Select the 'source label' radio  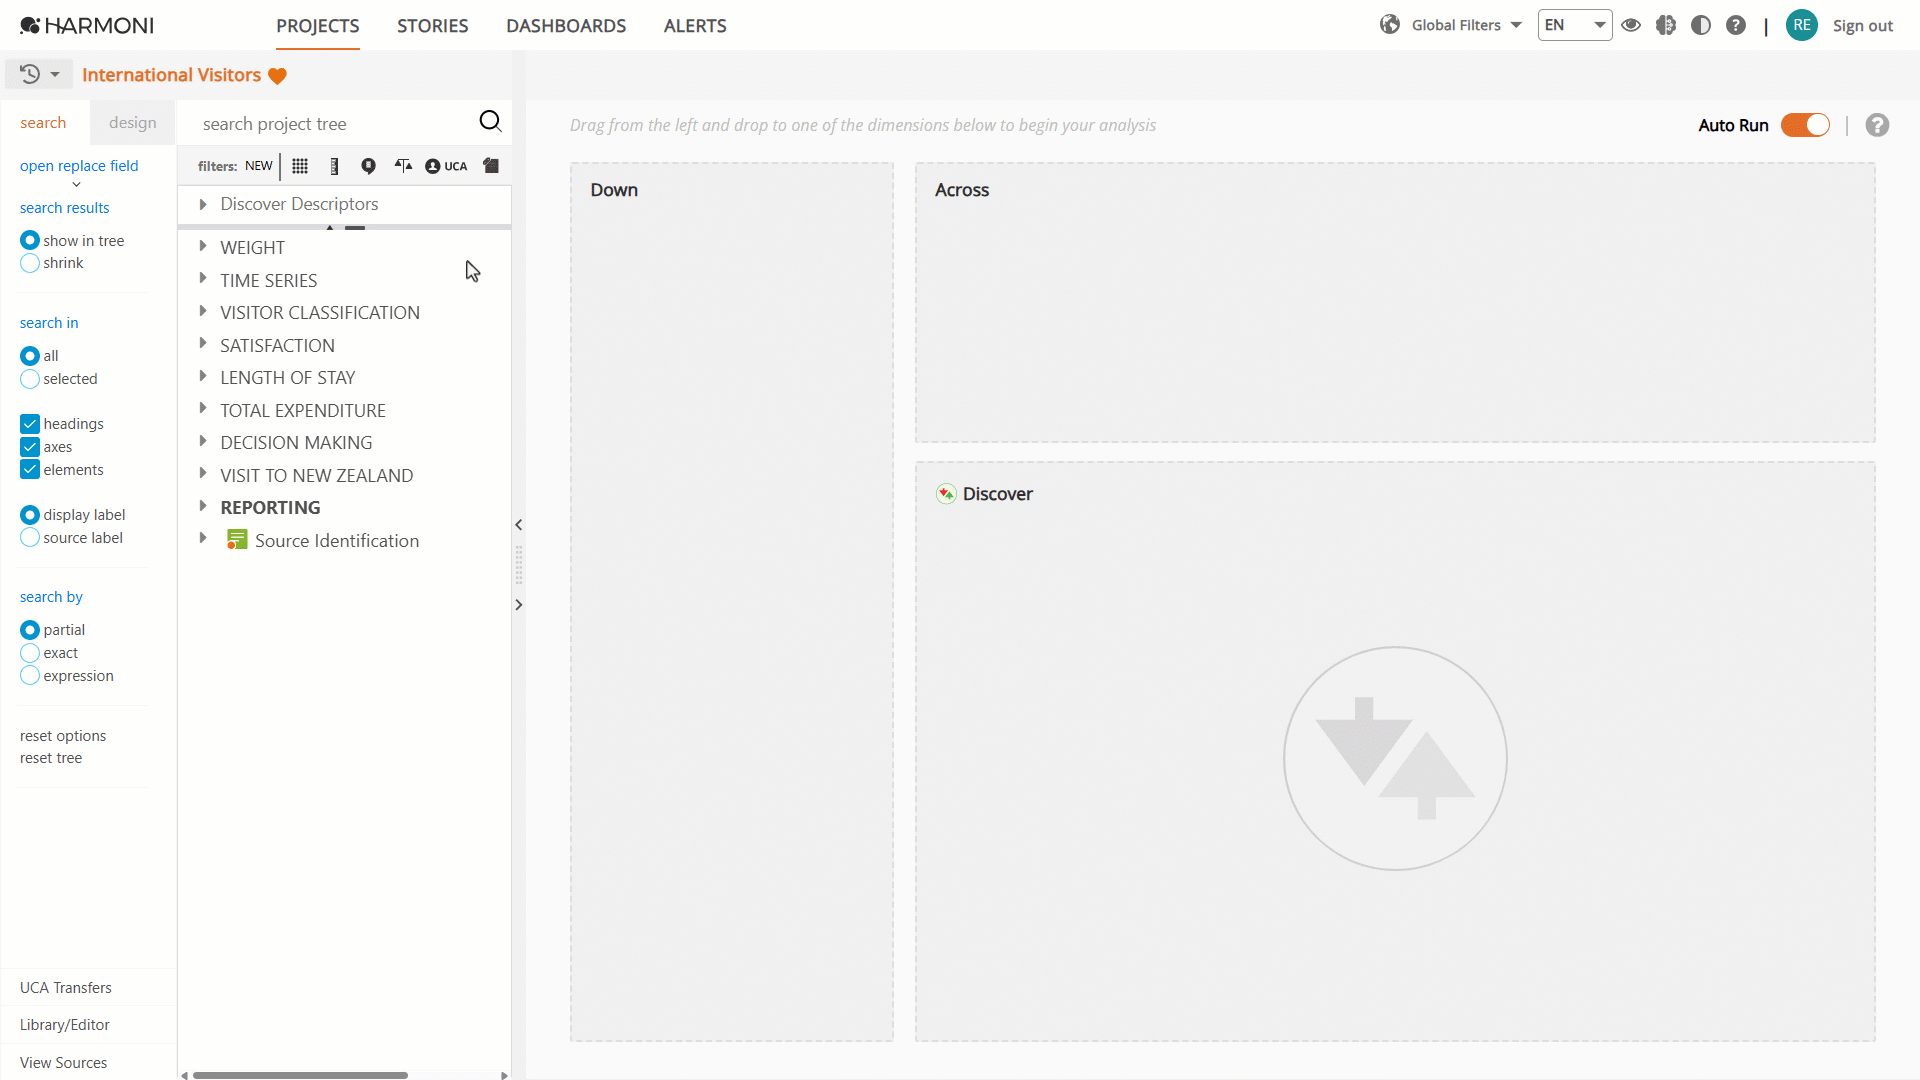[30, 538]
